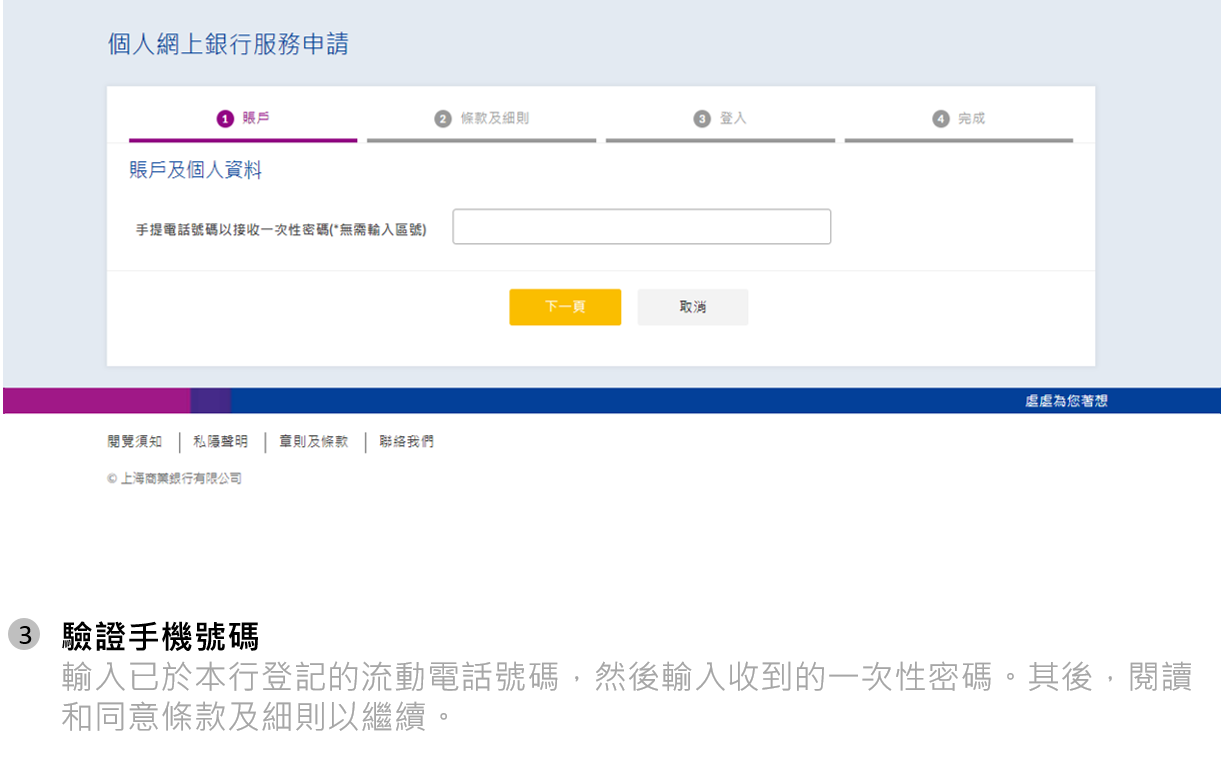Click the white circled 3 beside the caption

click(24, 635)
